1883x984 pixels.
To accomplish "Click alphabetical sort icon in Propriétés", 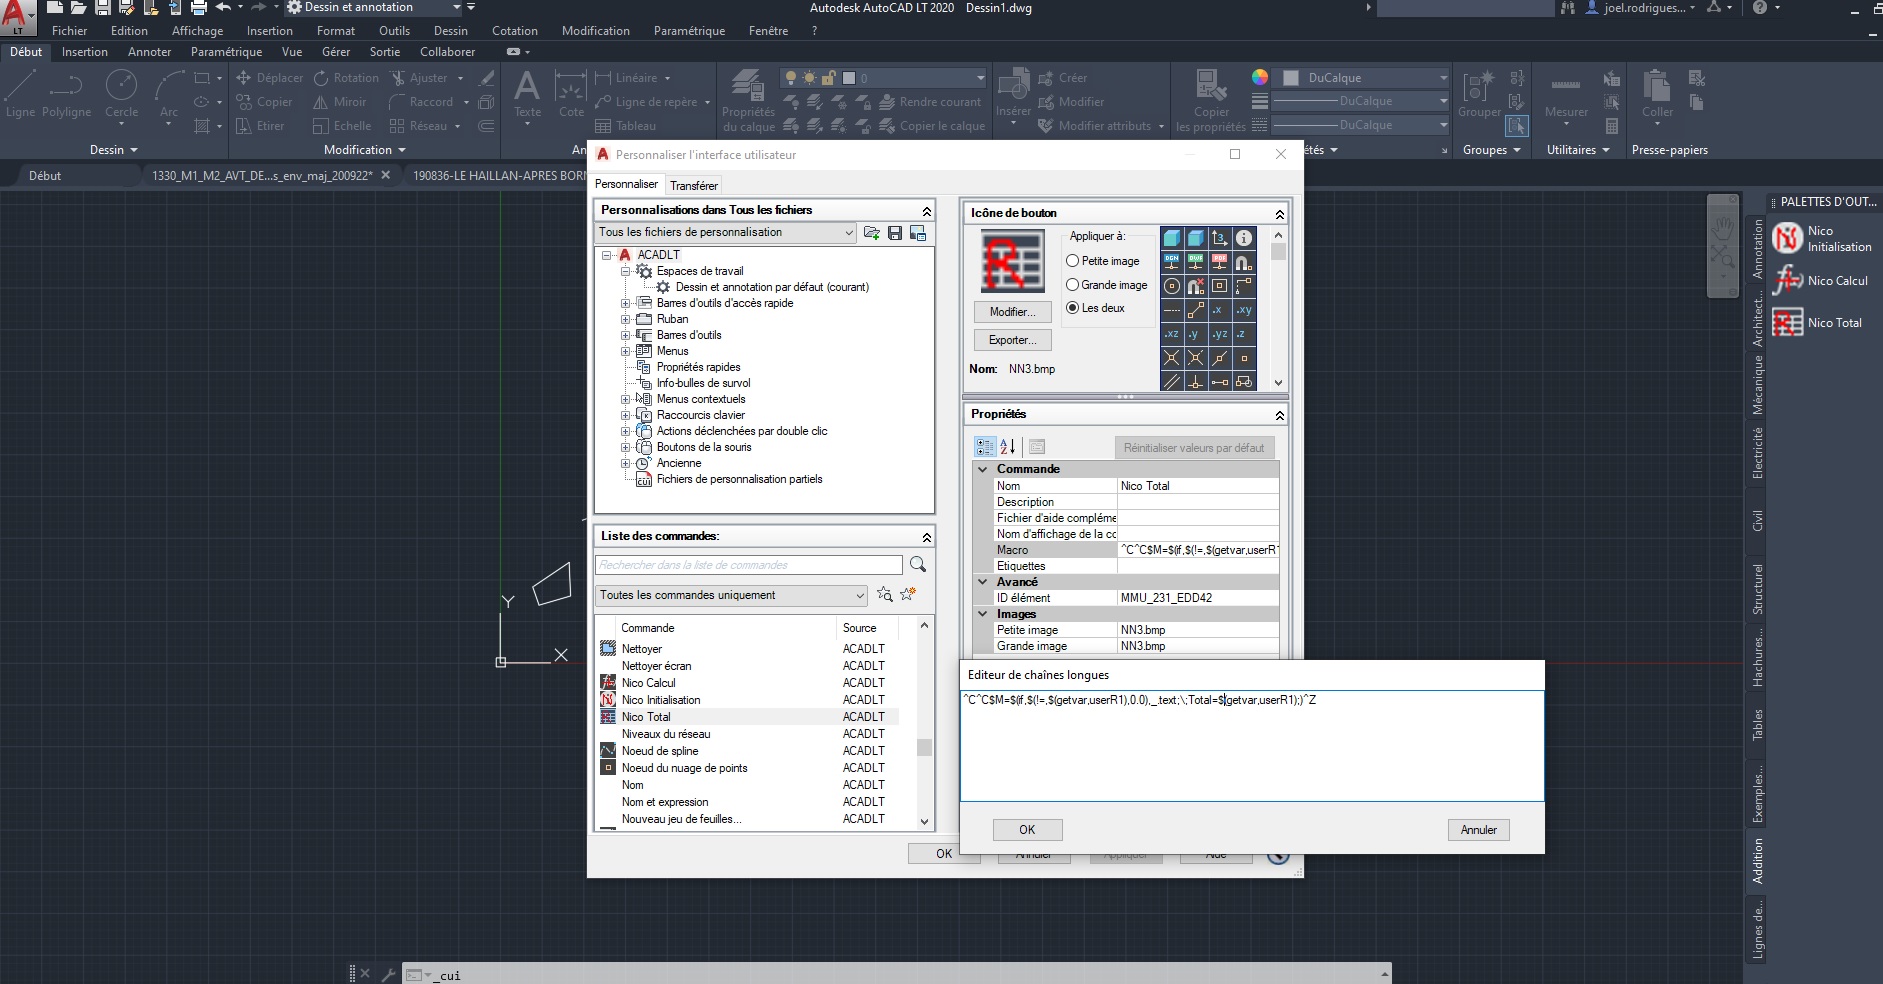I will (1008, 447).
